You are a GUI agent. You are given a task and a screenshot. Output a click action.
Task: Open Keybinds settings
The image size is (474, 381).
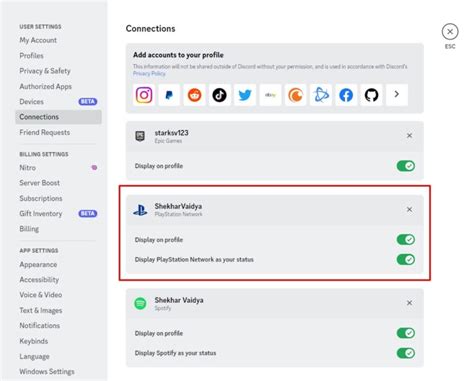click(x=58, y=341)
